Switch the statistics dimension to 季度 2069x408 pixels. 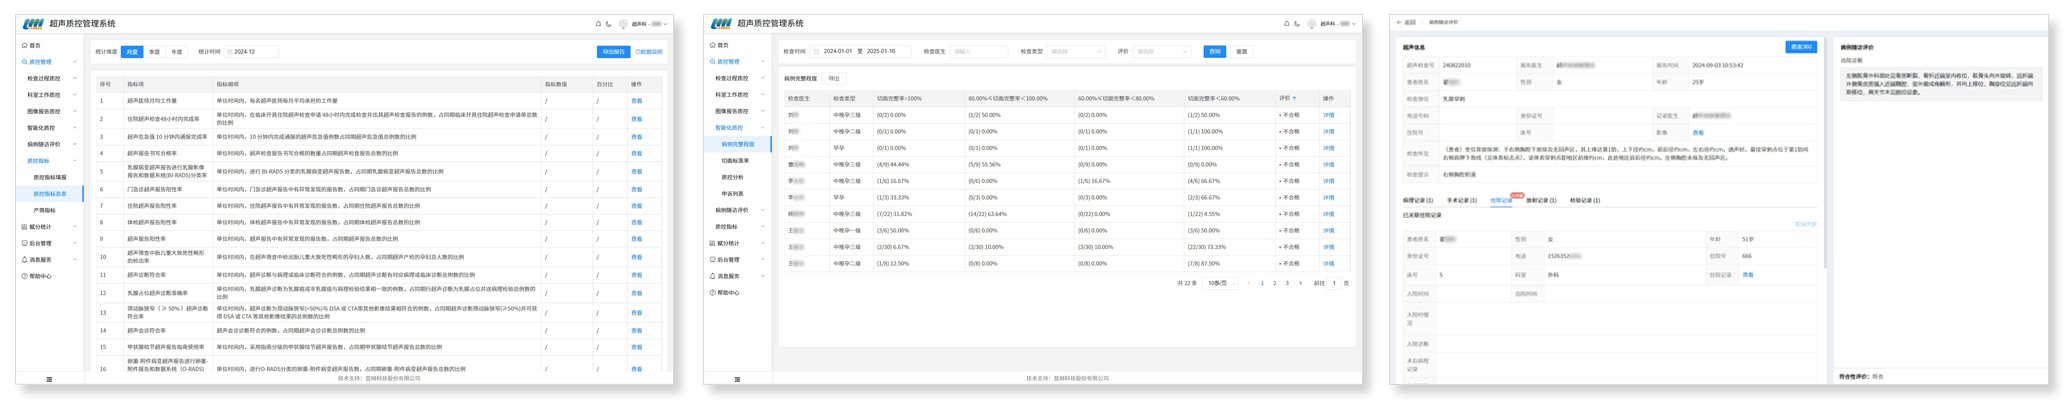tap(154, 52)
